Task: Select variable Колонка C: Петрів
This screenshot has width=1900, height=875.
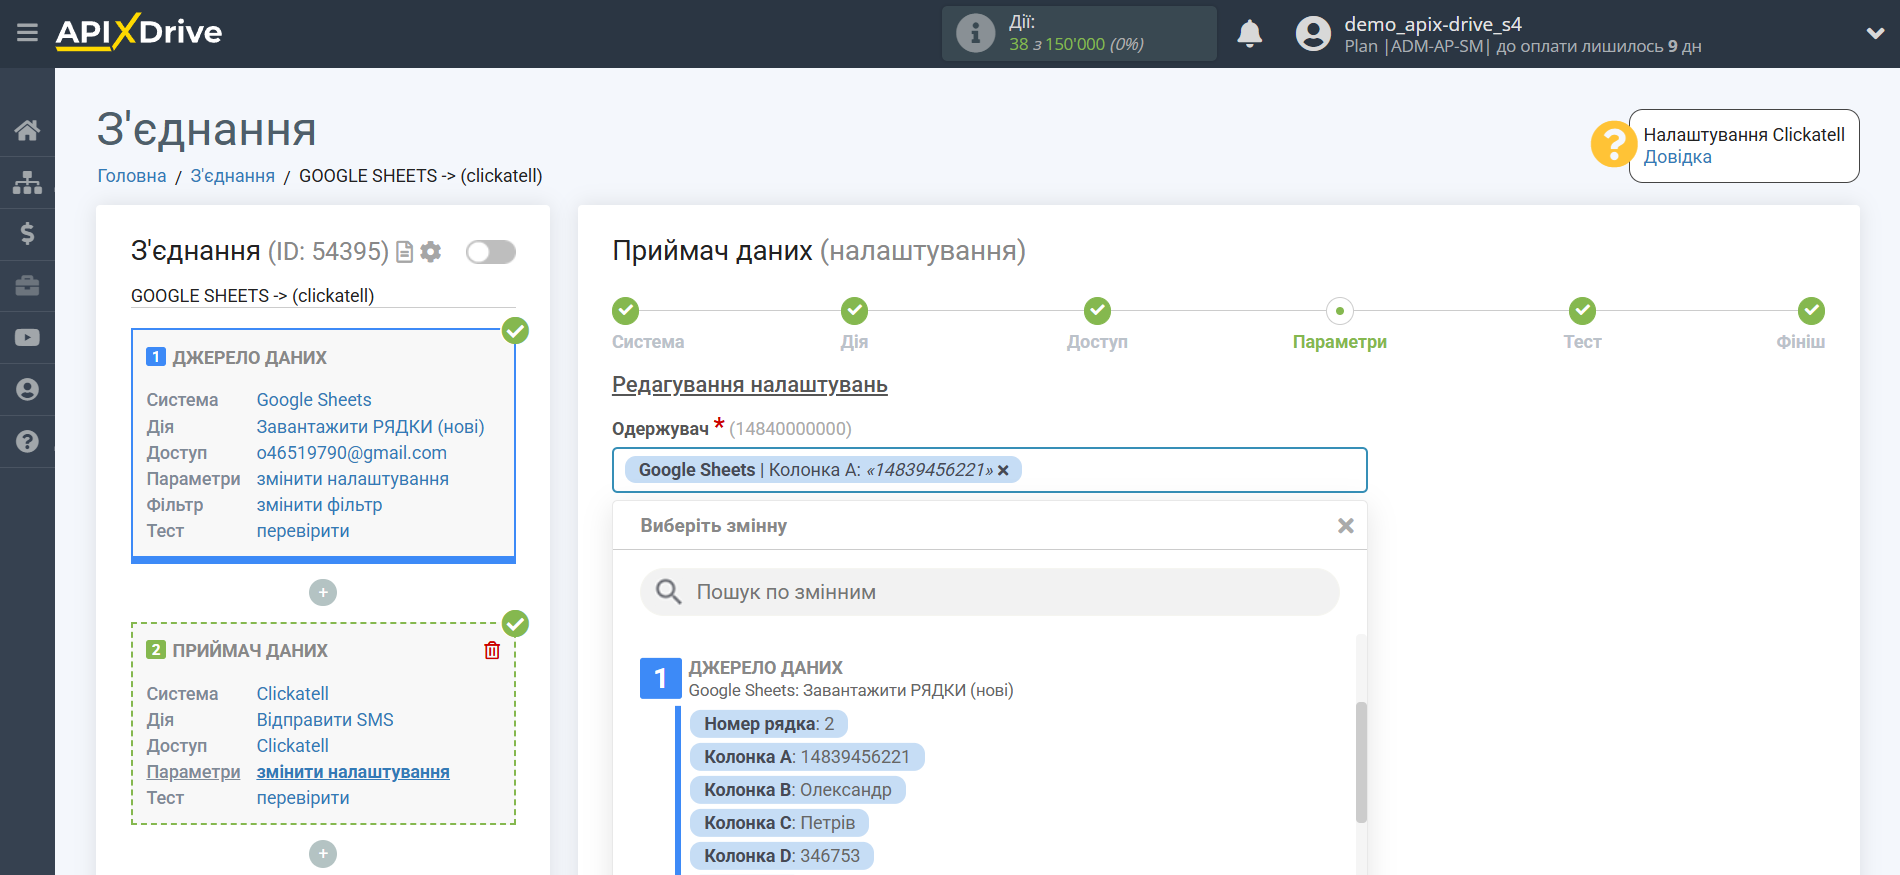Action: pyautogui.click(x=779, y=823)
